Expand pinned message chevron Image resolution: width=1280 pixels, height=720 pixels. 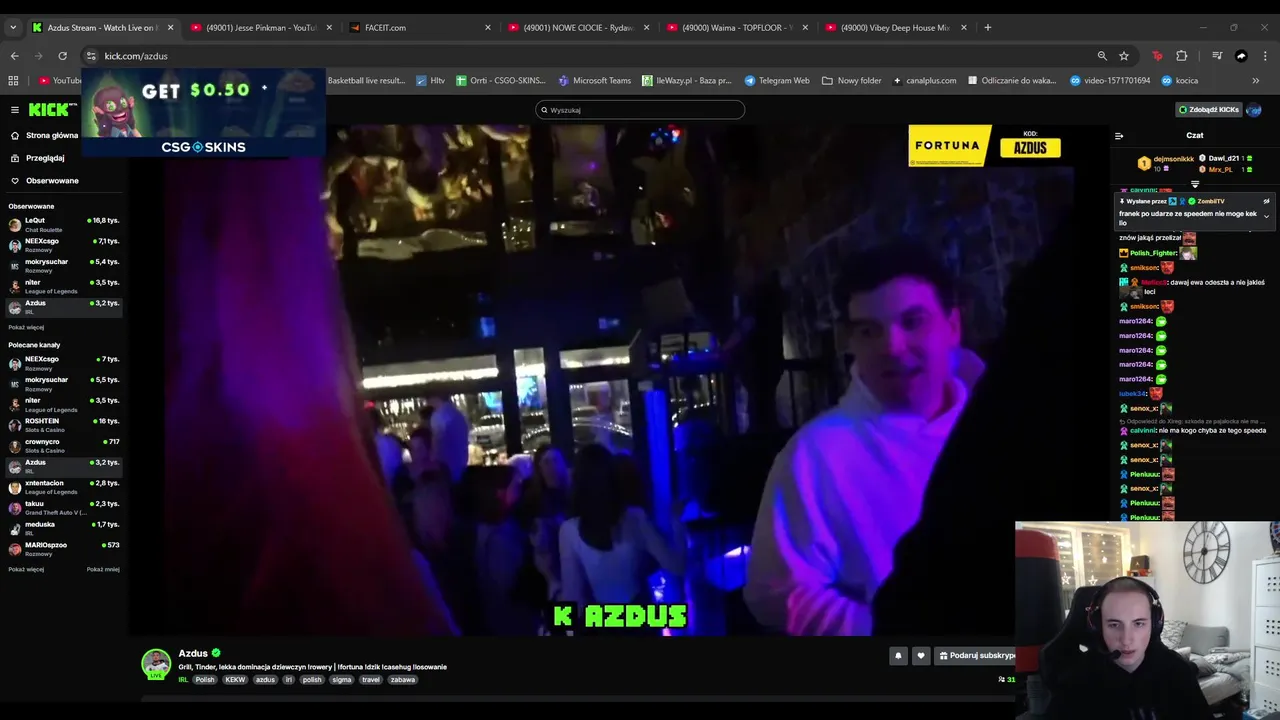1266,216
